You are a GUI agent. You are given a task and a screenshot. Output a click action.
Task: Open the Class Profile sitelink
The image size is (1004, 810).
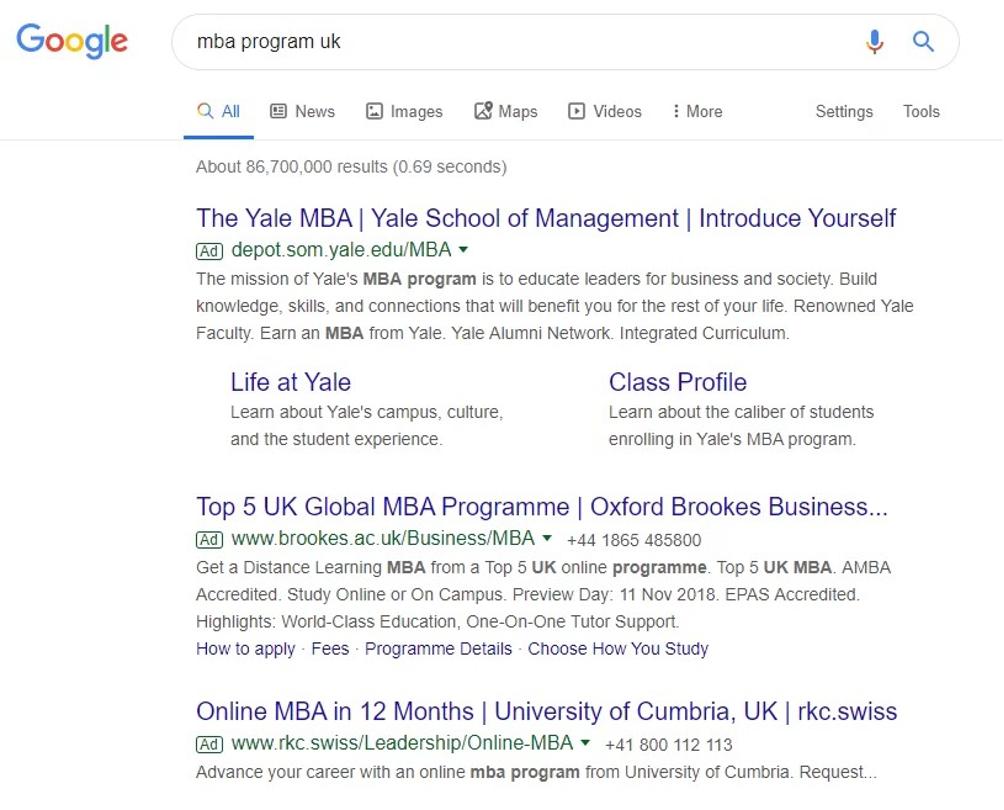(677, 382)
